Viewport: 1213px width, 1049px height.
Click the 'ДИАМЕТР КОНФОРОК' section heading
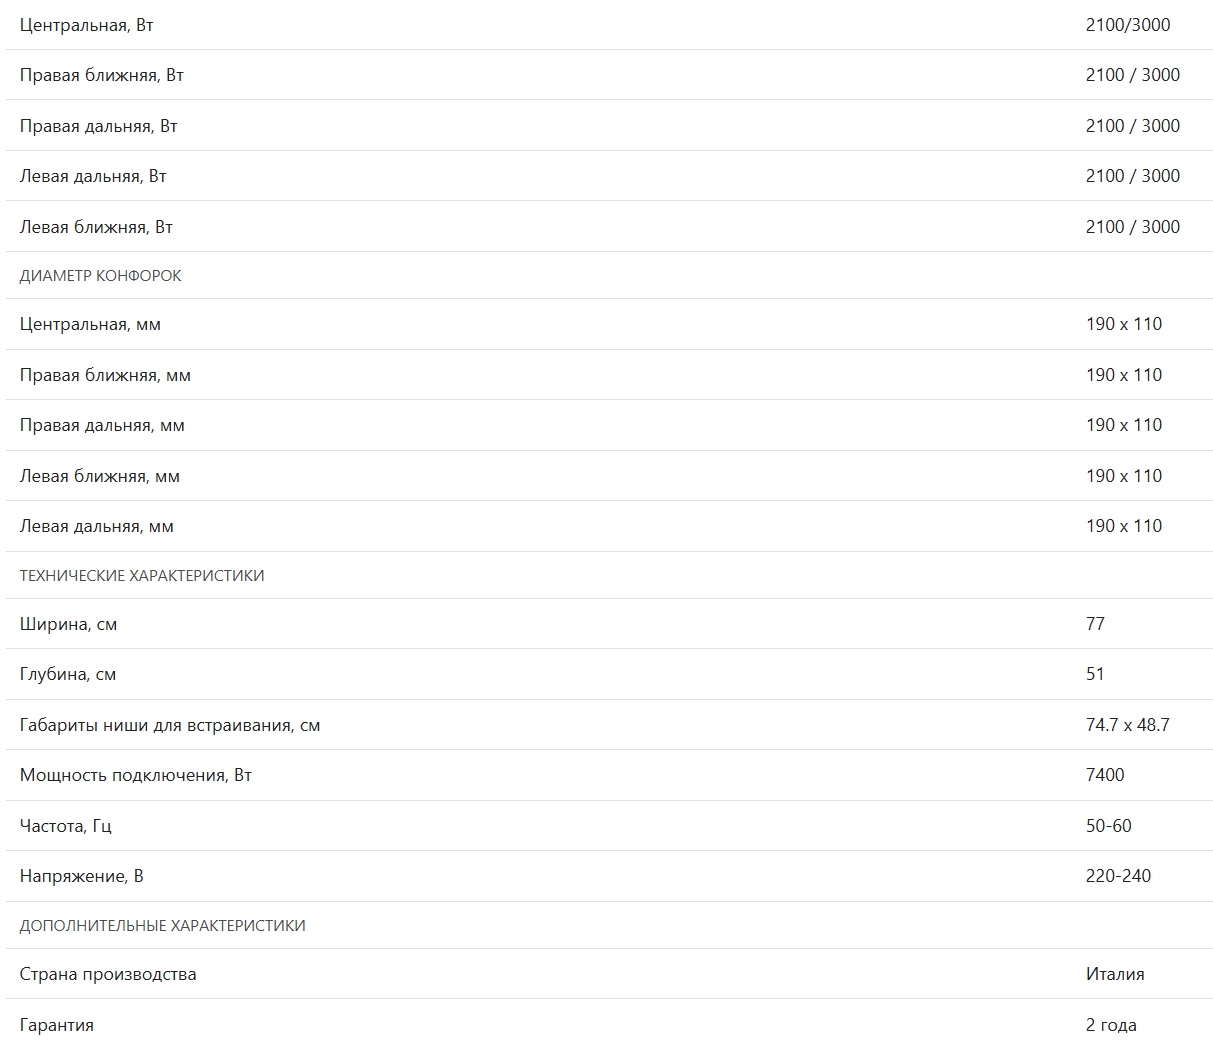[x=100, y=276]
